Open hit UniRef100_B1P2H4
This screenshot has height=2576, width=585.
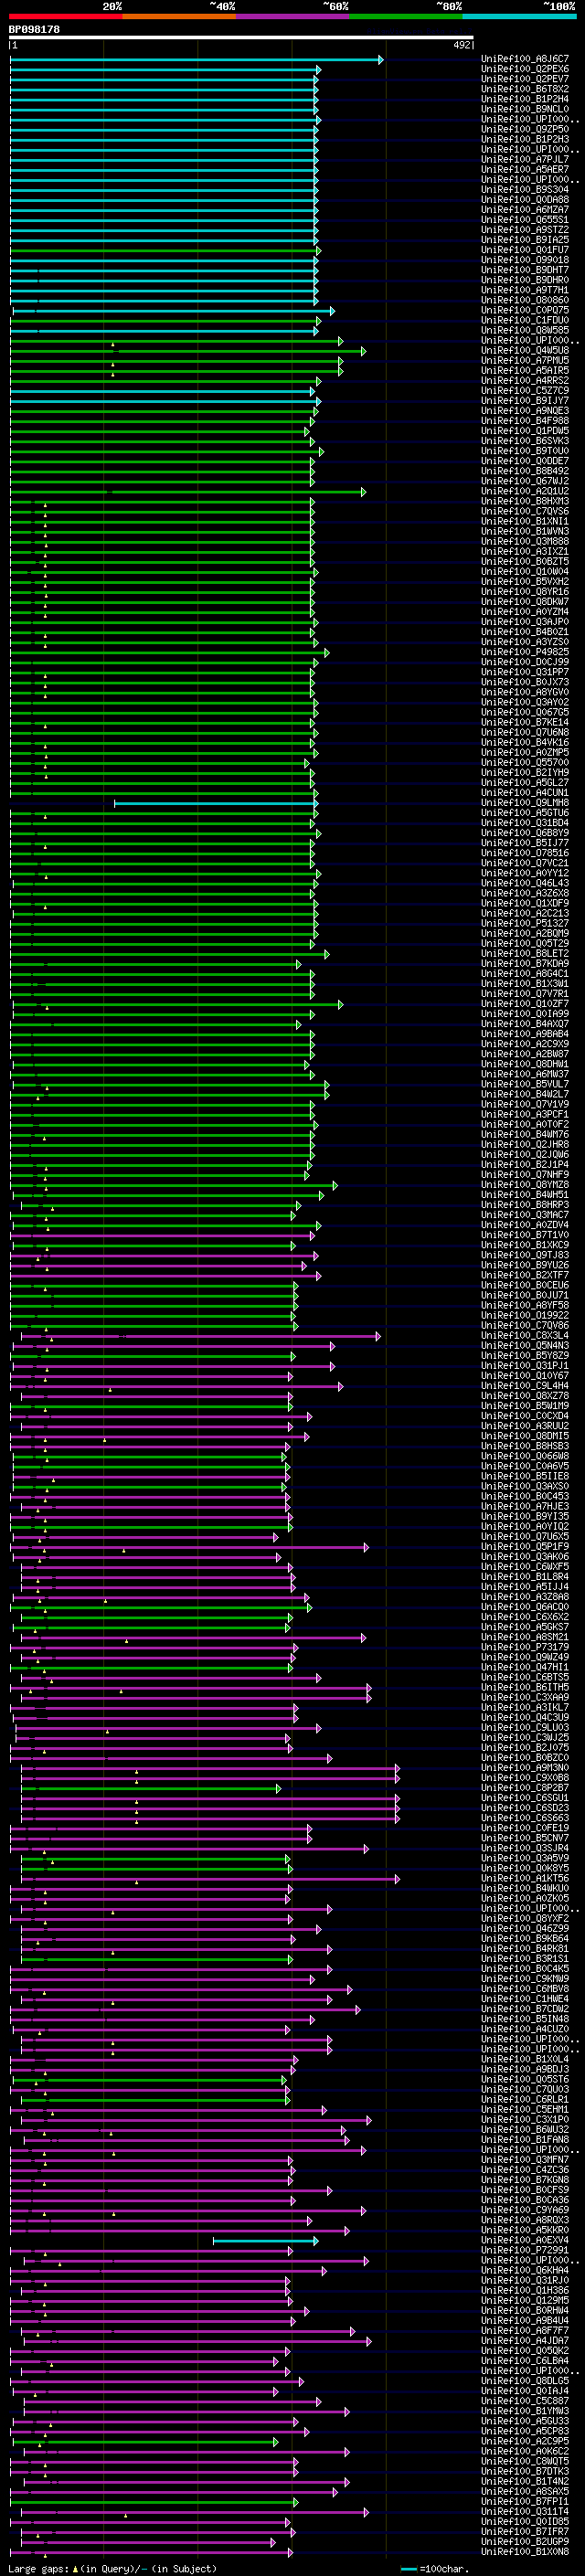pyautogui.click(x=525, y=99)
